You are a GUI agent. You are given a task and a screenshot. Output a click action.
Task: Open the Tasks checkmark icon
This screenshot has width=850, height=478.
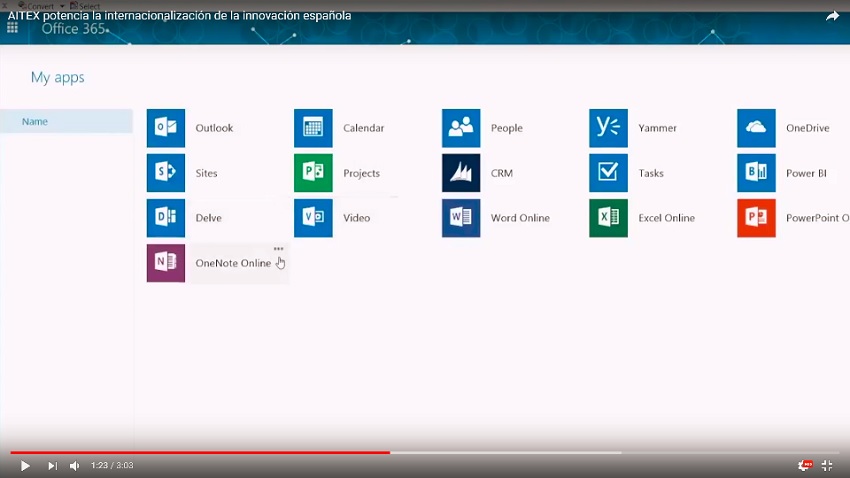coord(608,173)
